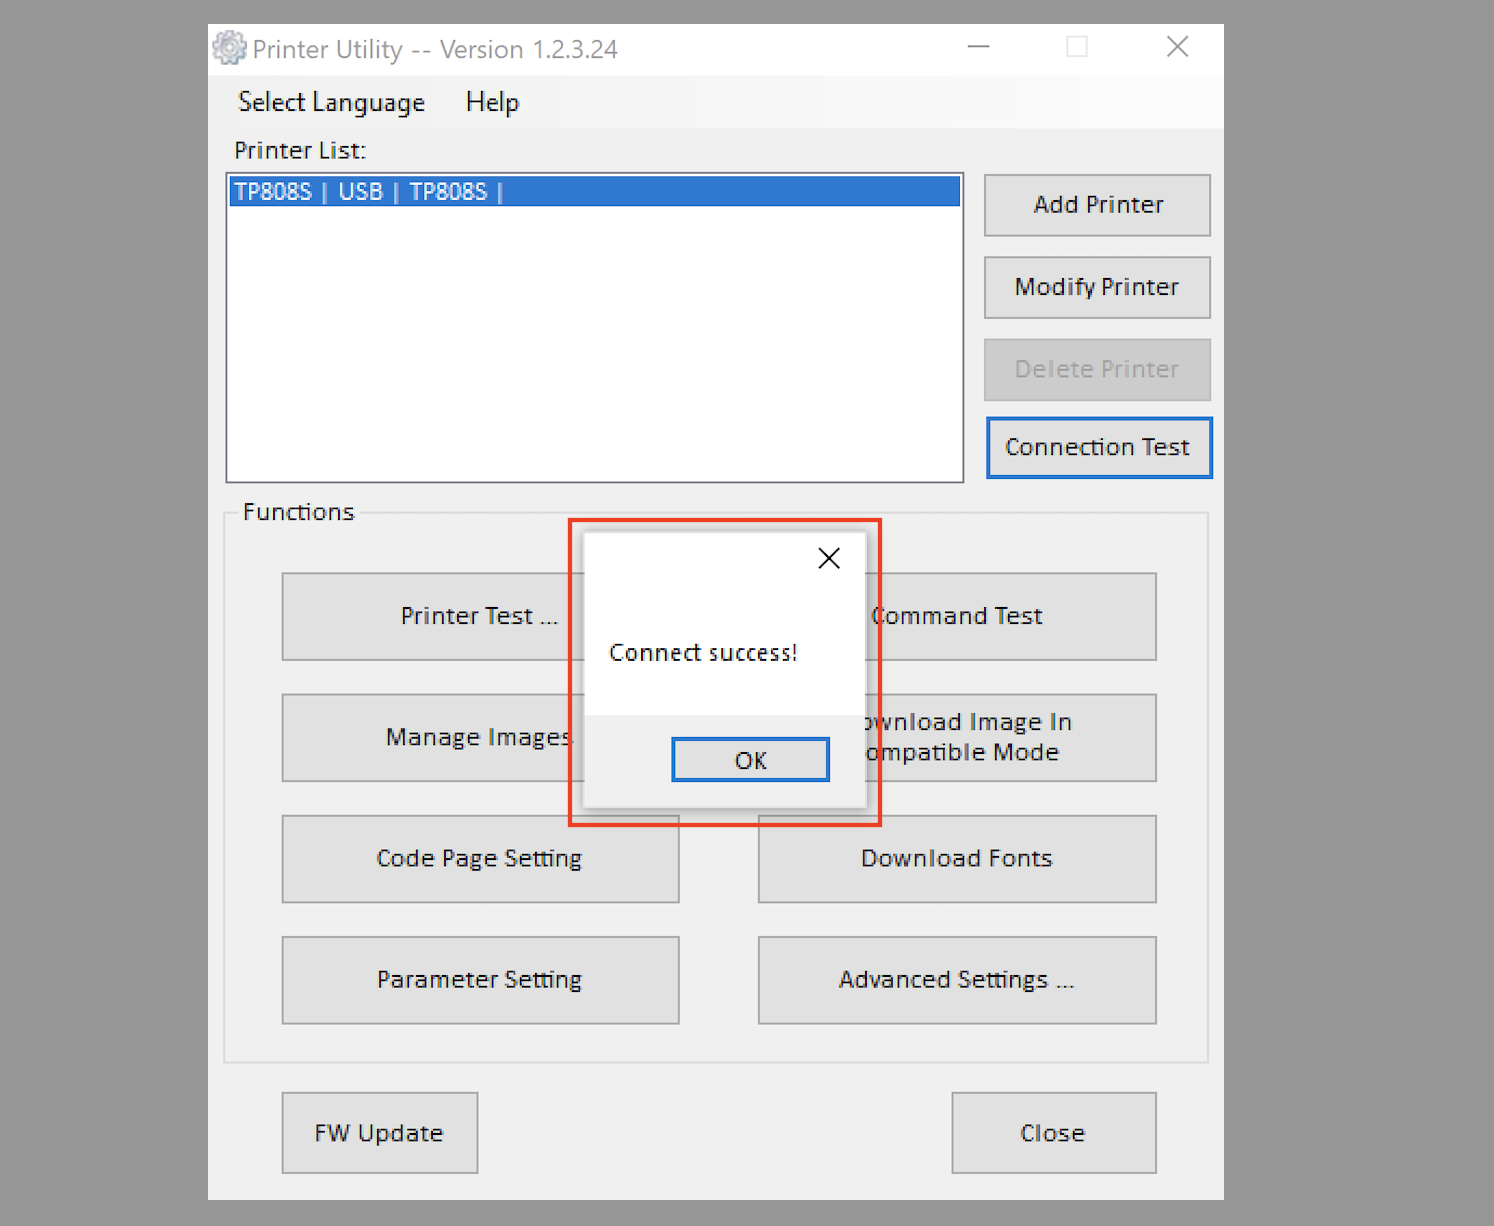Screen dimensions: 1494x1226
Task: Open the Manage Images function
Action: 430,738
